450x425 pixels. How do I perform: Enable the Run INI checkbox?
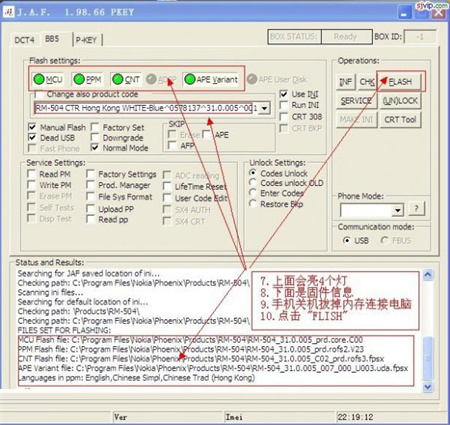[x=284, y=105]
